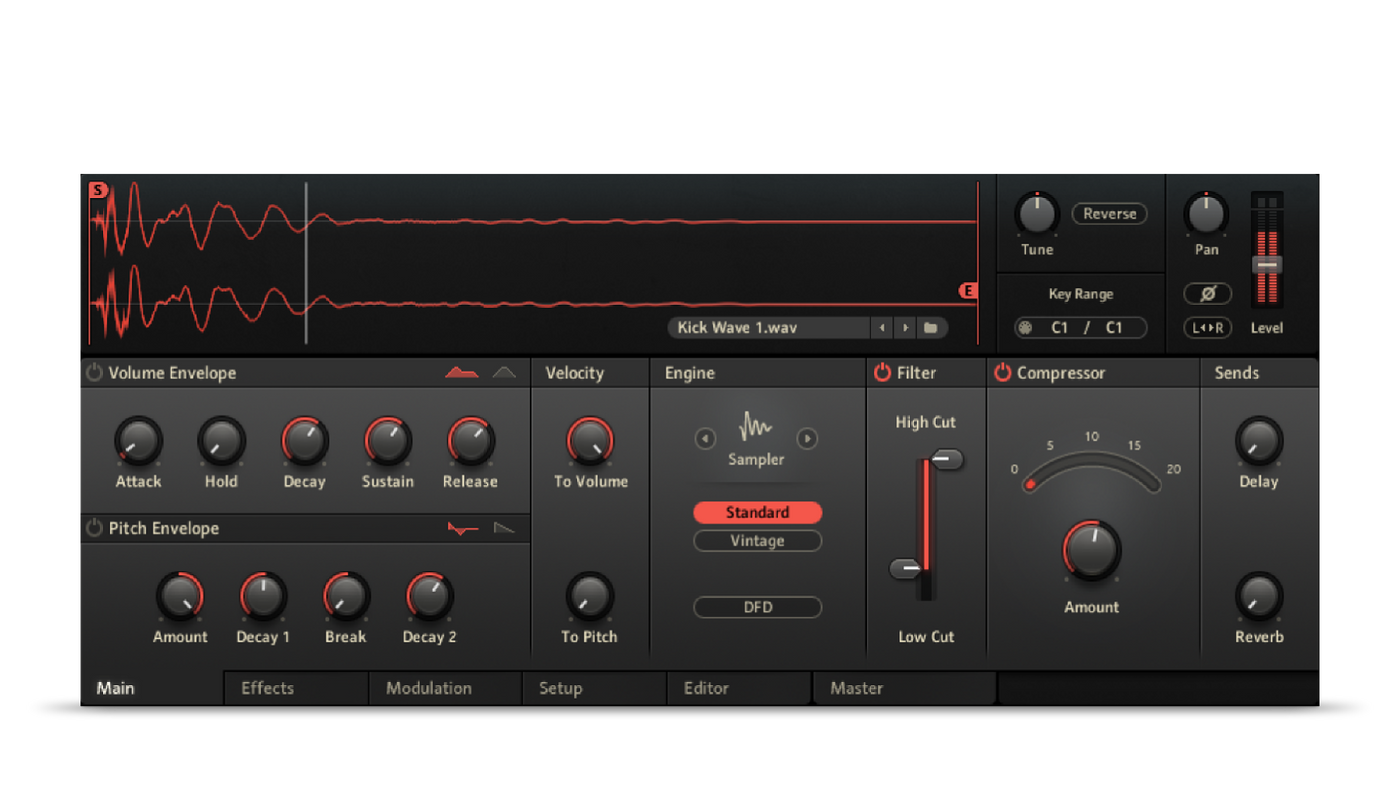Open the Editor tab
This screenshot has height=798, width=1400.
click(x=740, y=688)
